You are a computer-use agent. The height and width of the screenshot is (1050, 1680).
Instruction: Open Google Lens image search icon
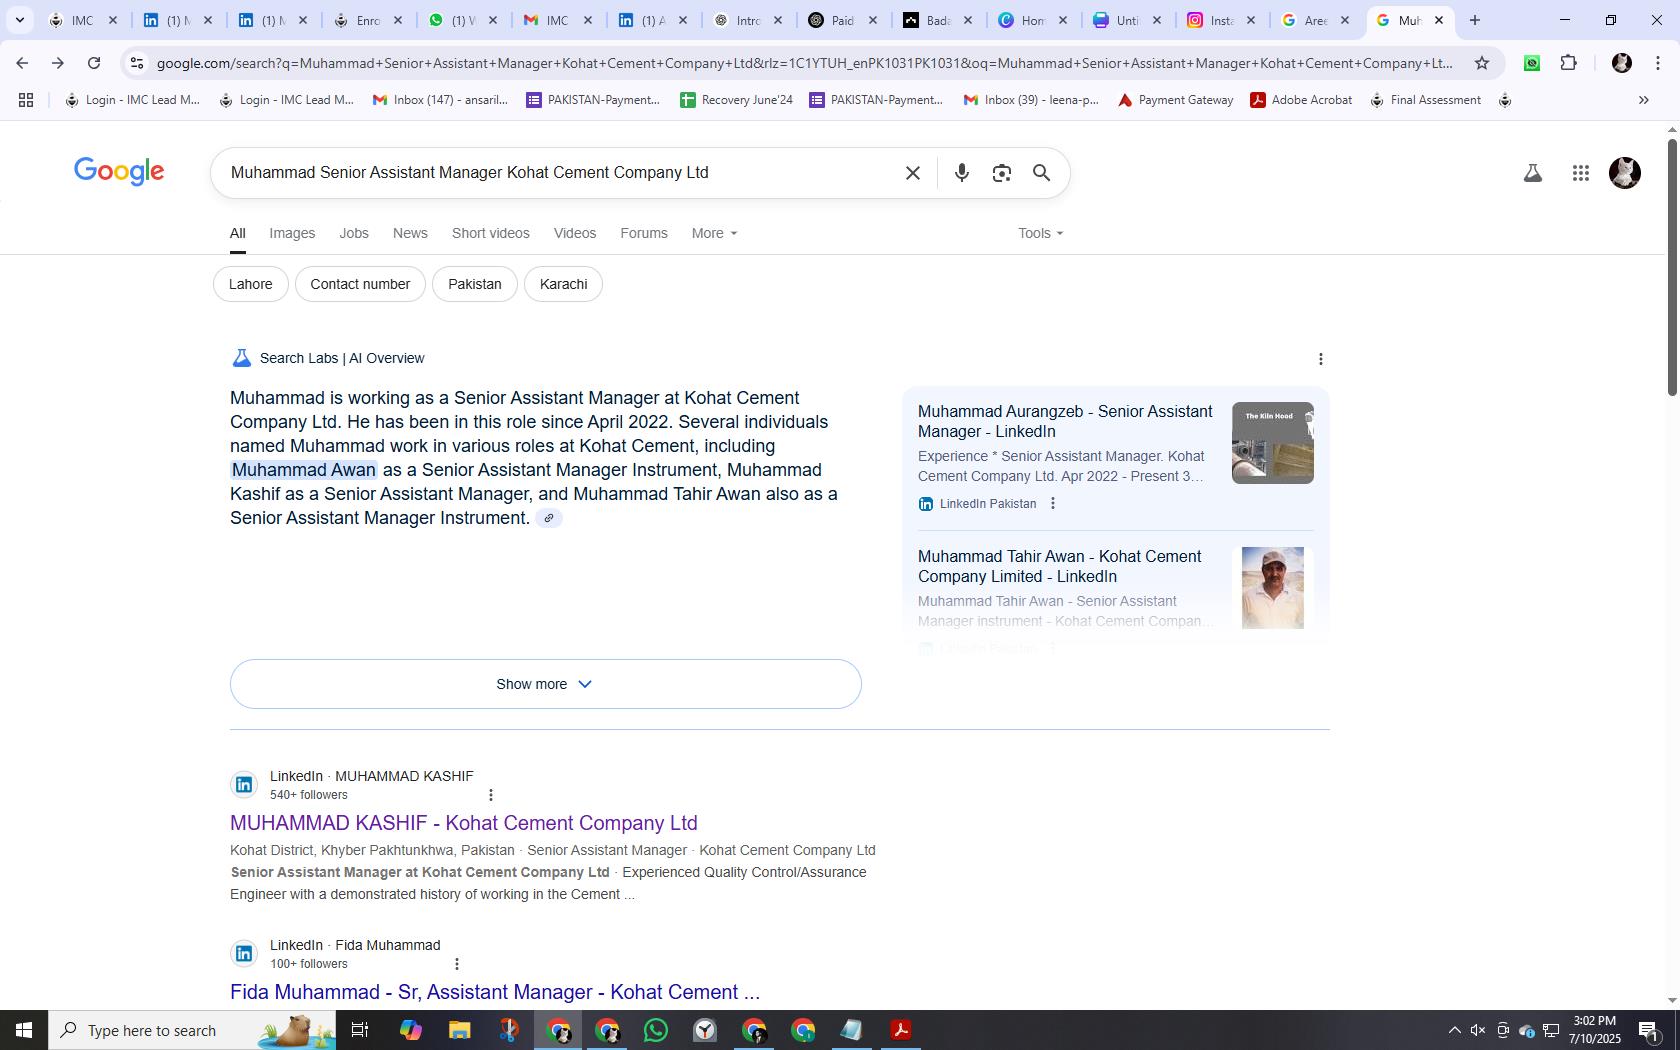(1001, 173)
